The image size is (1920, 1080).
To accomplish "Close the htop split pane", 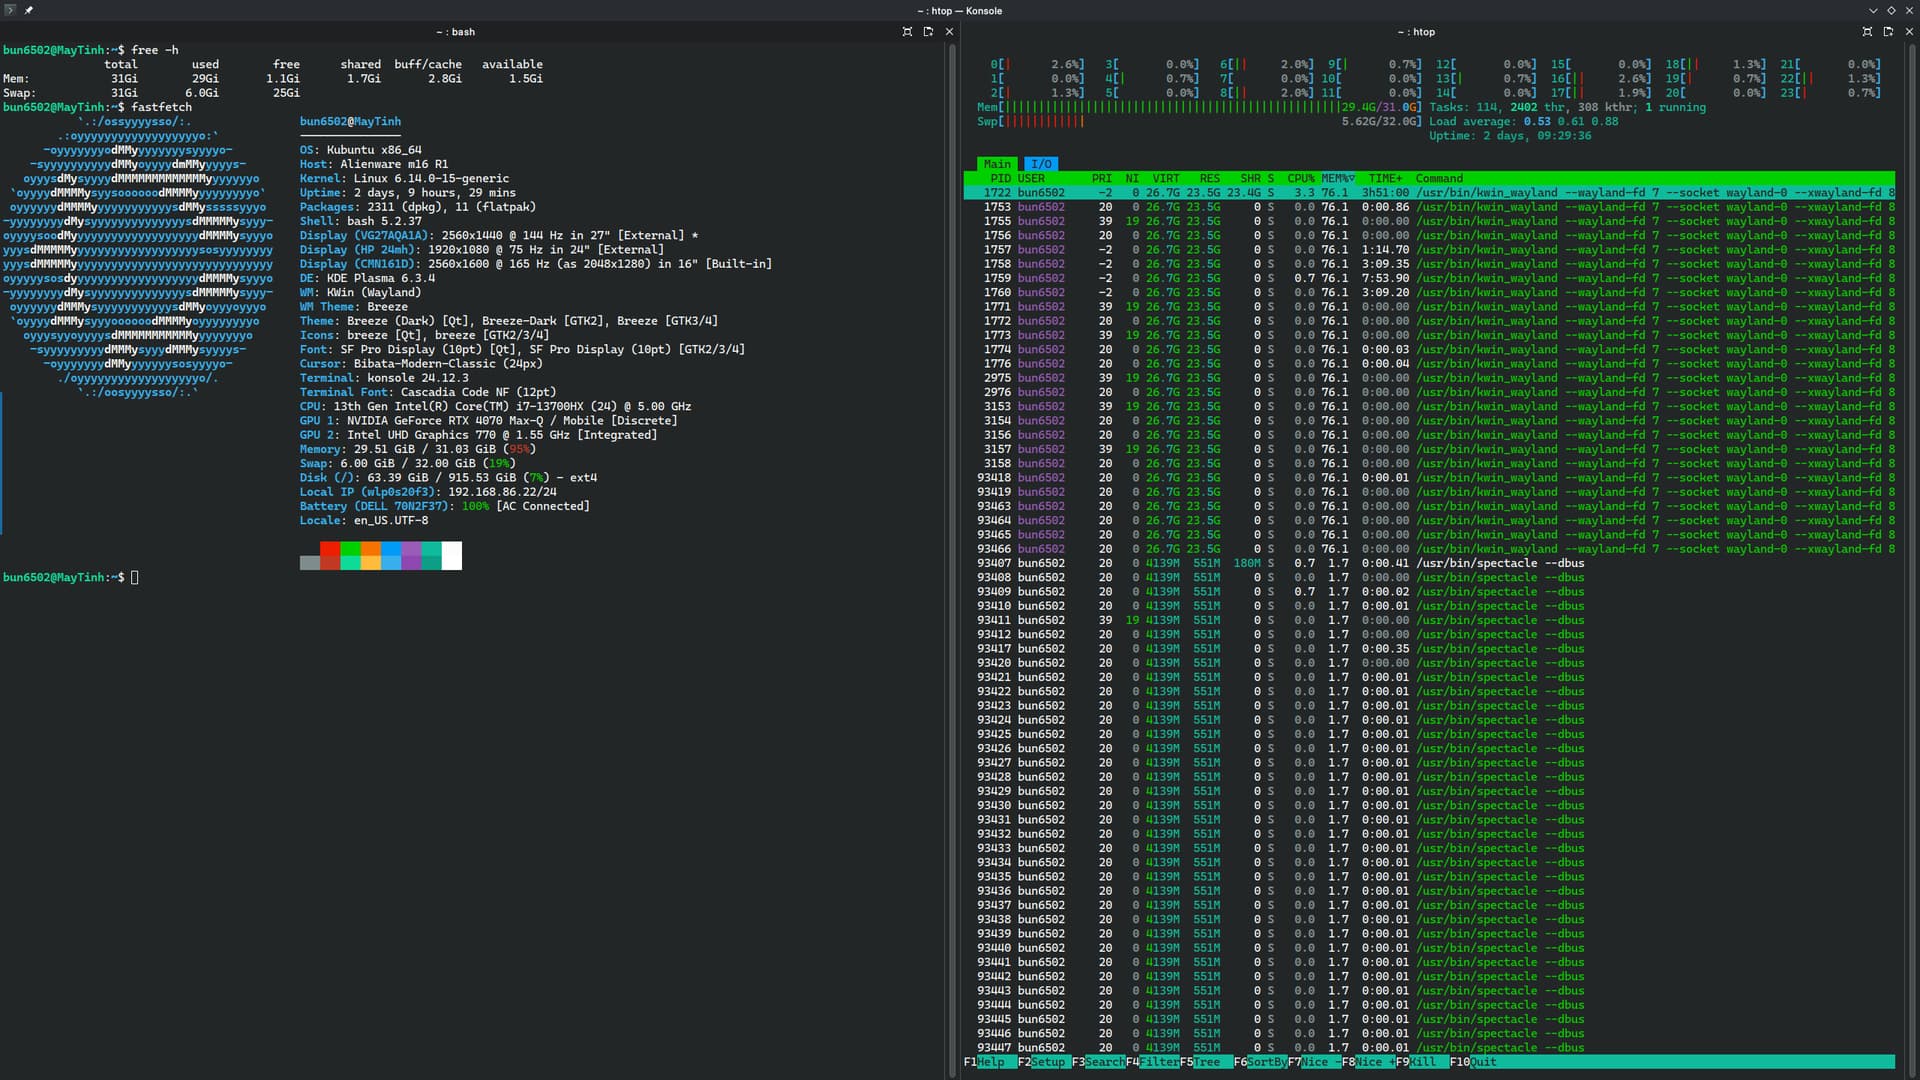I will coord(1909,32).
